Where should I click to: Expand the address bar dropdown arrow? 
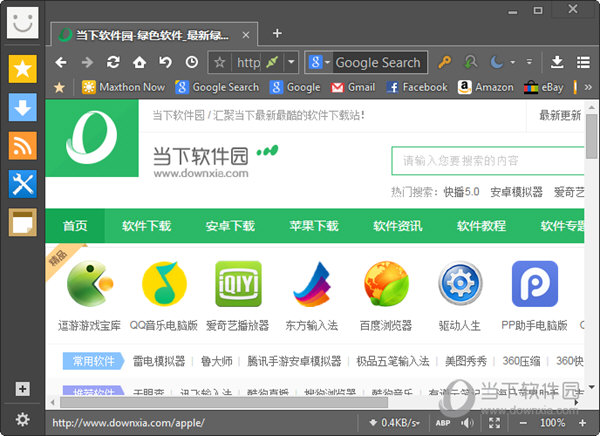tap(291, 62)
